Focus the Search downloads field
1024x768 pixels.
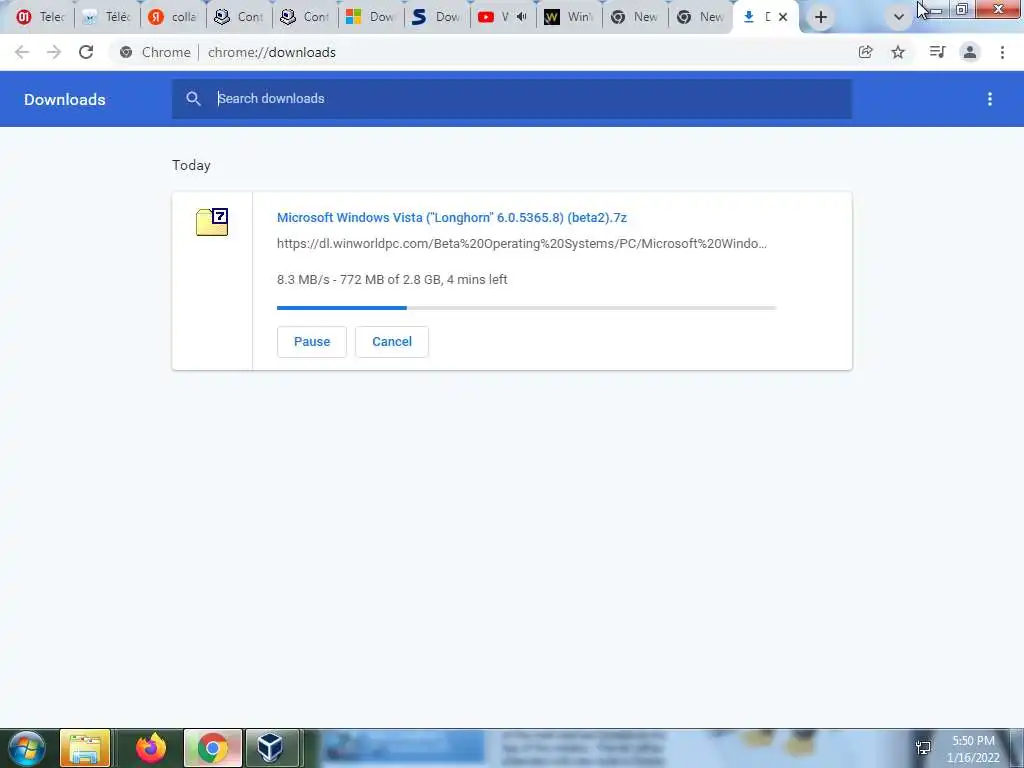coord(512,99)
